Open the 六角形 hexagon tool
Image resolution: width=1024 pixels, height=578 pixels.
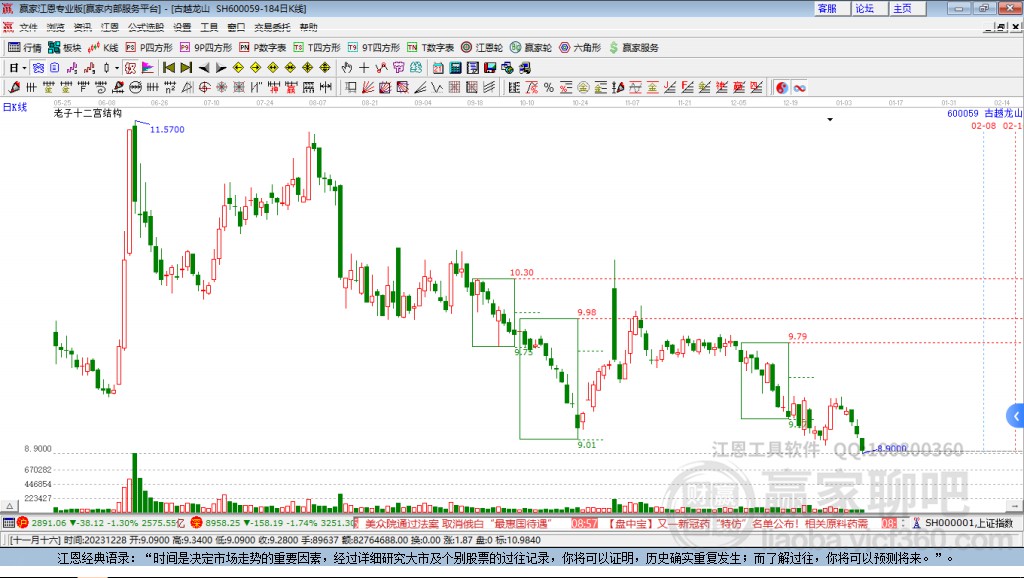[580, 48]
